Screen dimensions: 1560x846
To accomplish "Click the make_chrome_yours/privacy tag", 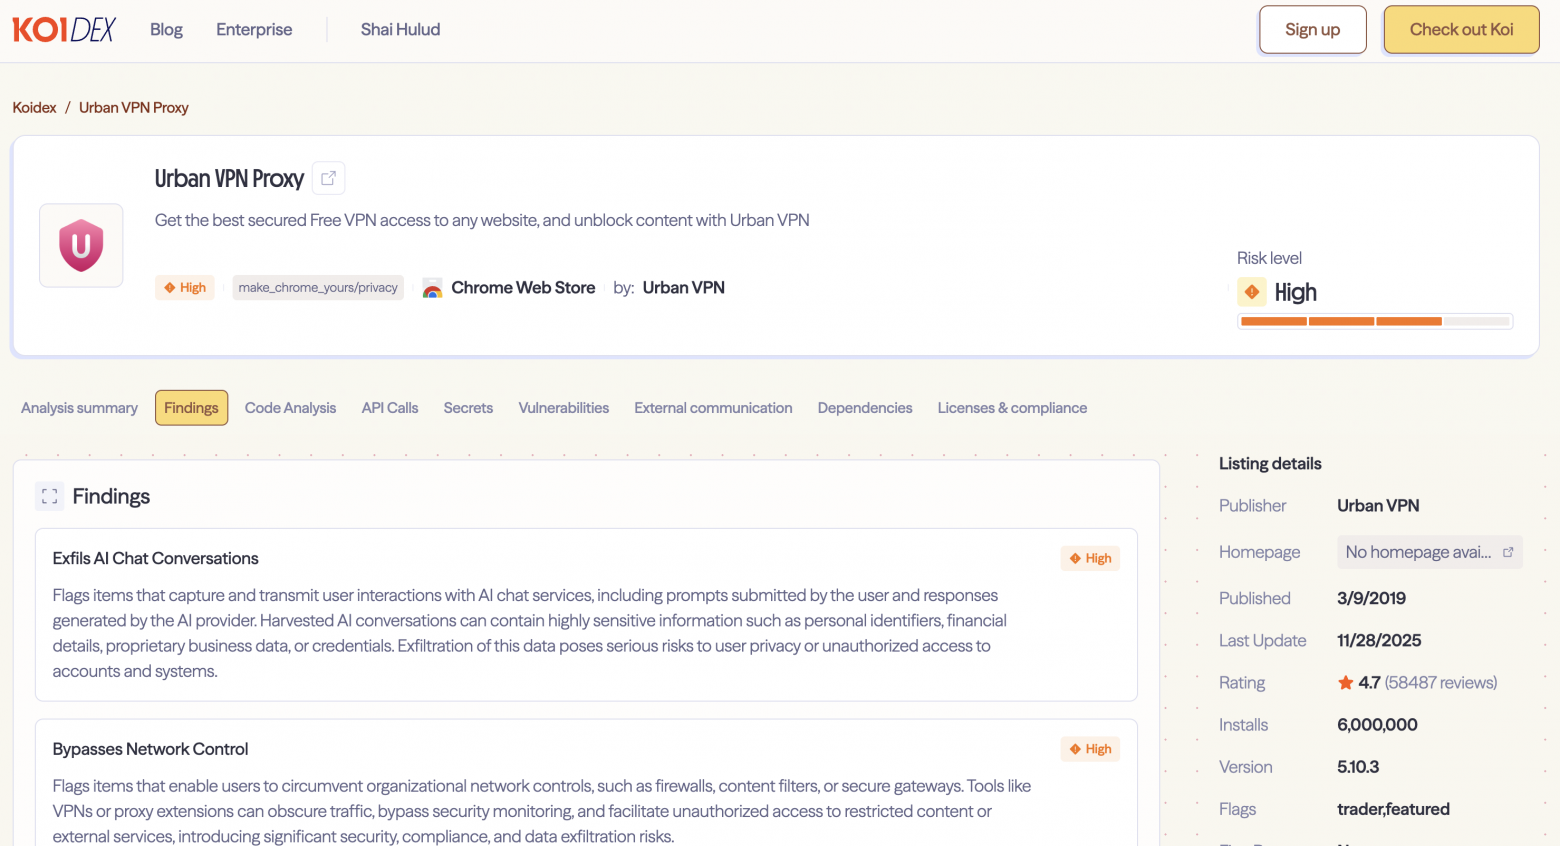I will (318, 288).
